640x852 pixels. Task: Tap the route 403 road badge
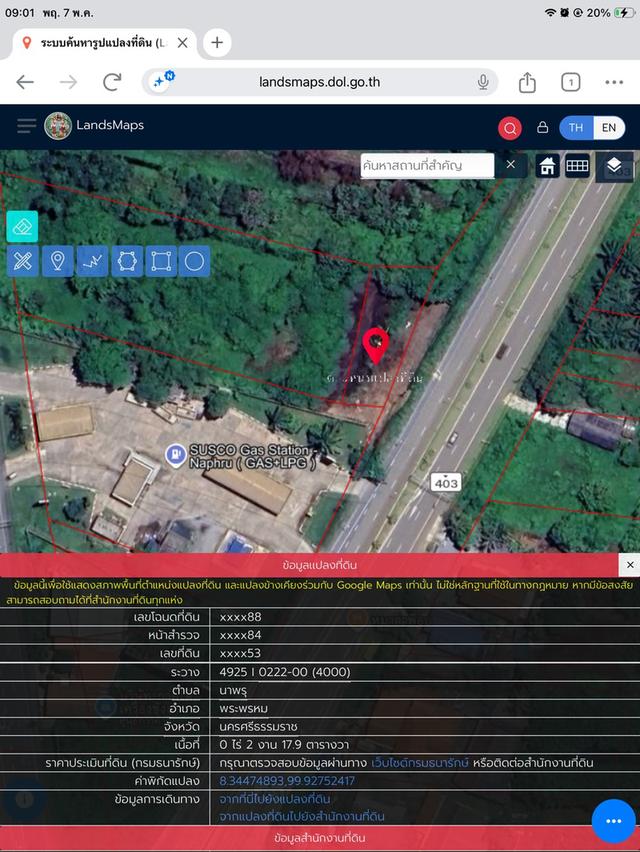click(446, 483)
